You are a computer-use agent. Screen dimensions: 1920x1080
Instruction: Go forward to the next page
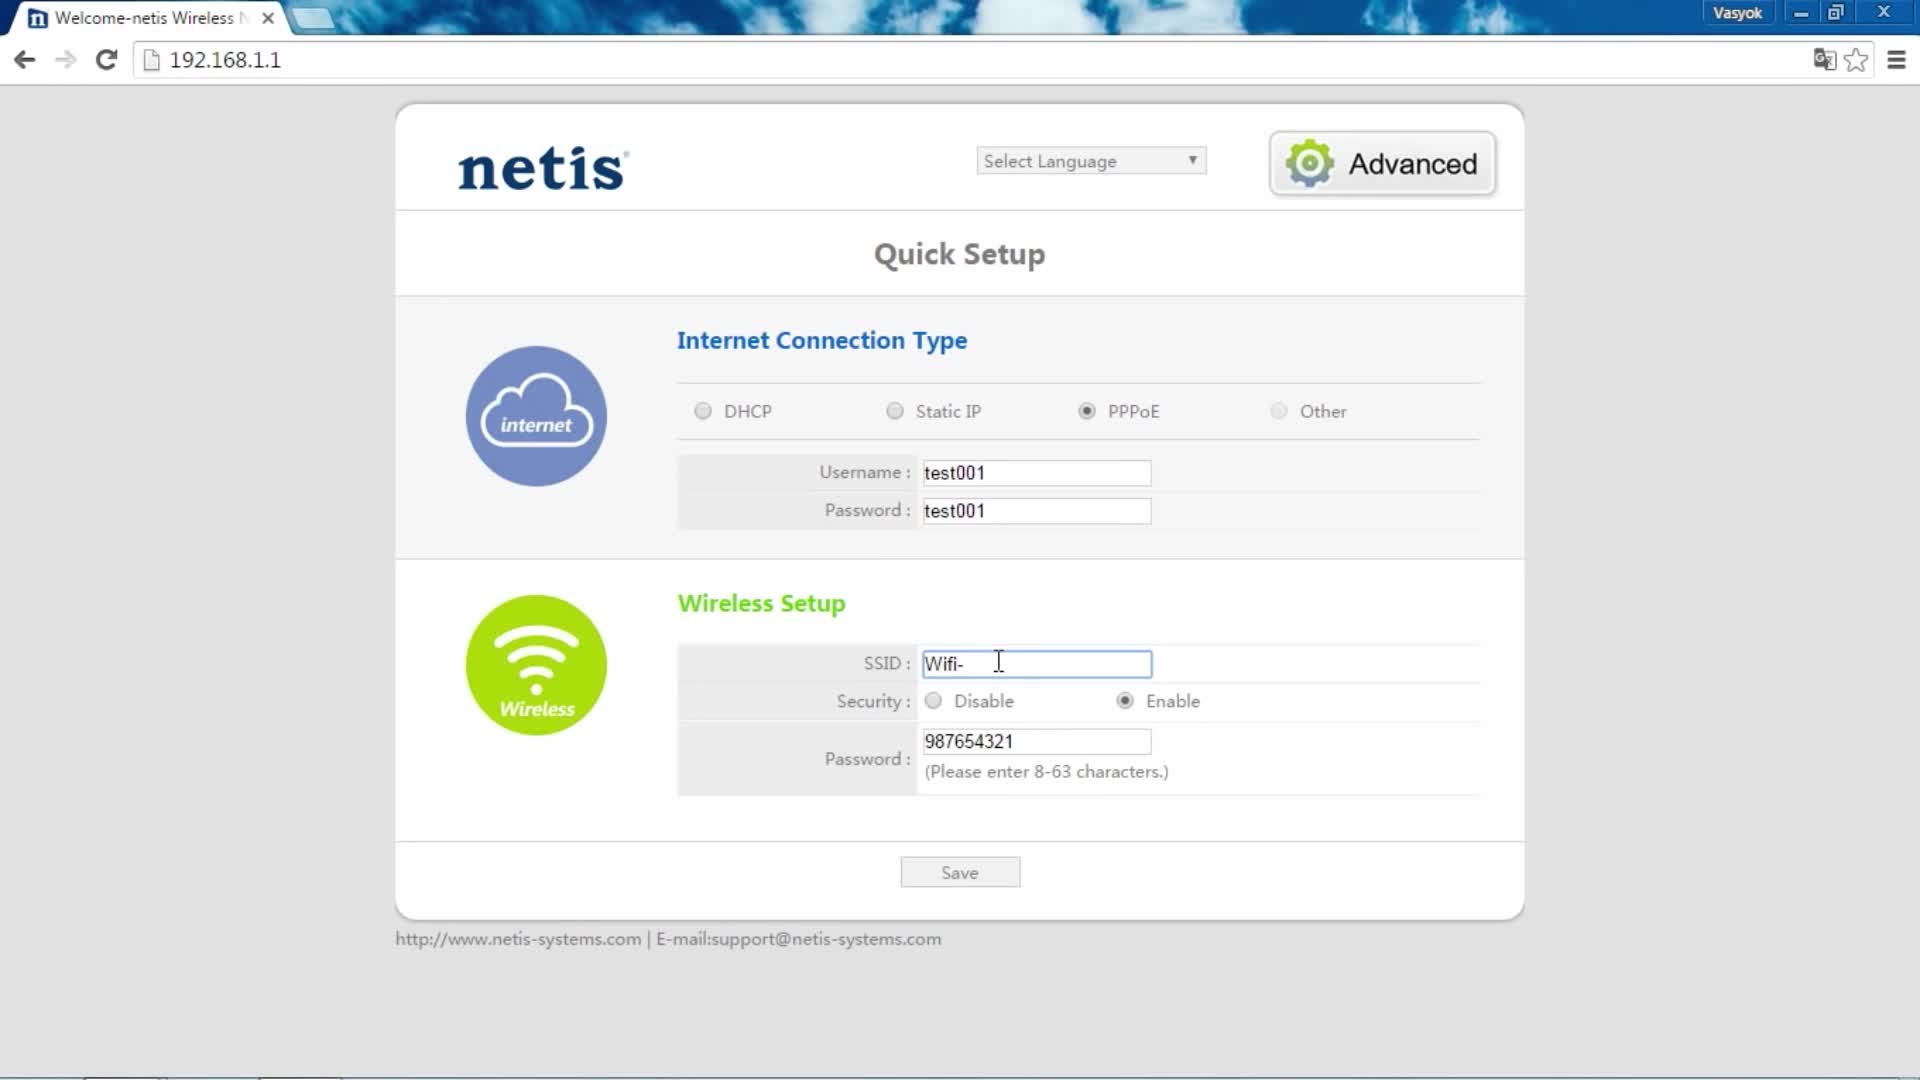(x=66, y=60)
